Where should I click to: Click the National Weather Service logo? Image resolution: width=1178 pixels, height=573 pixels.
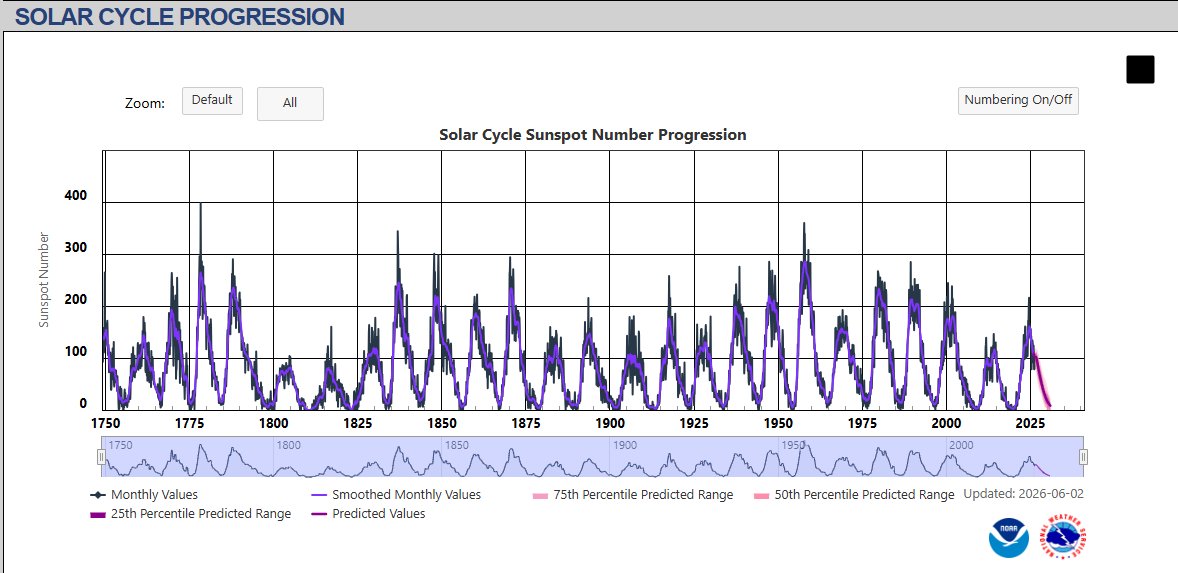[x=1062, y=538]
